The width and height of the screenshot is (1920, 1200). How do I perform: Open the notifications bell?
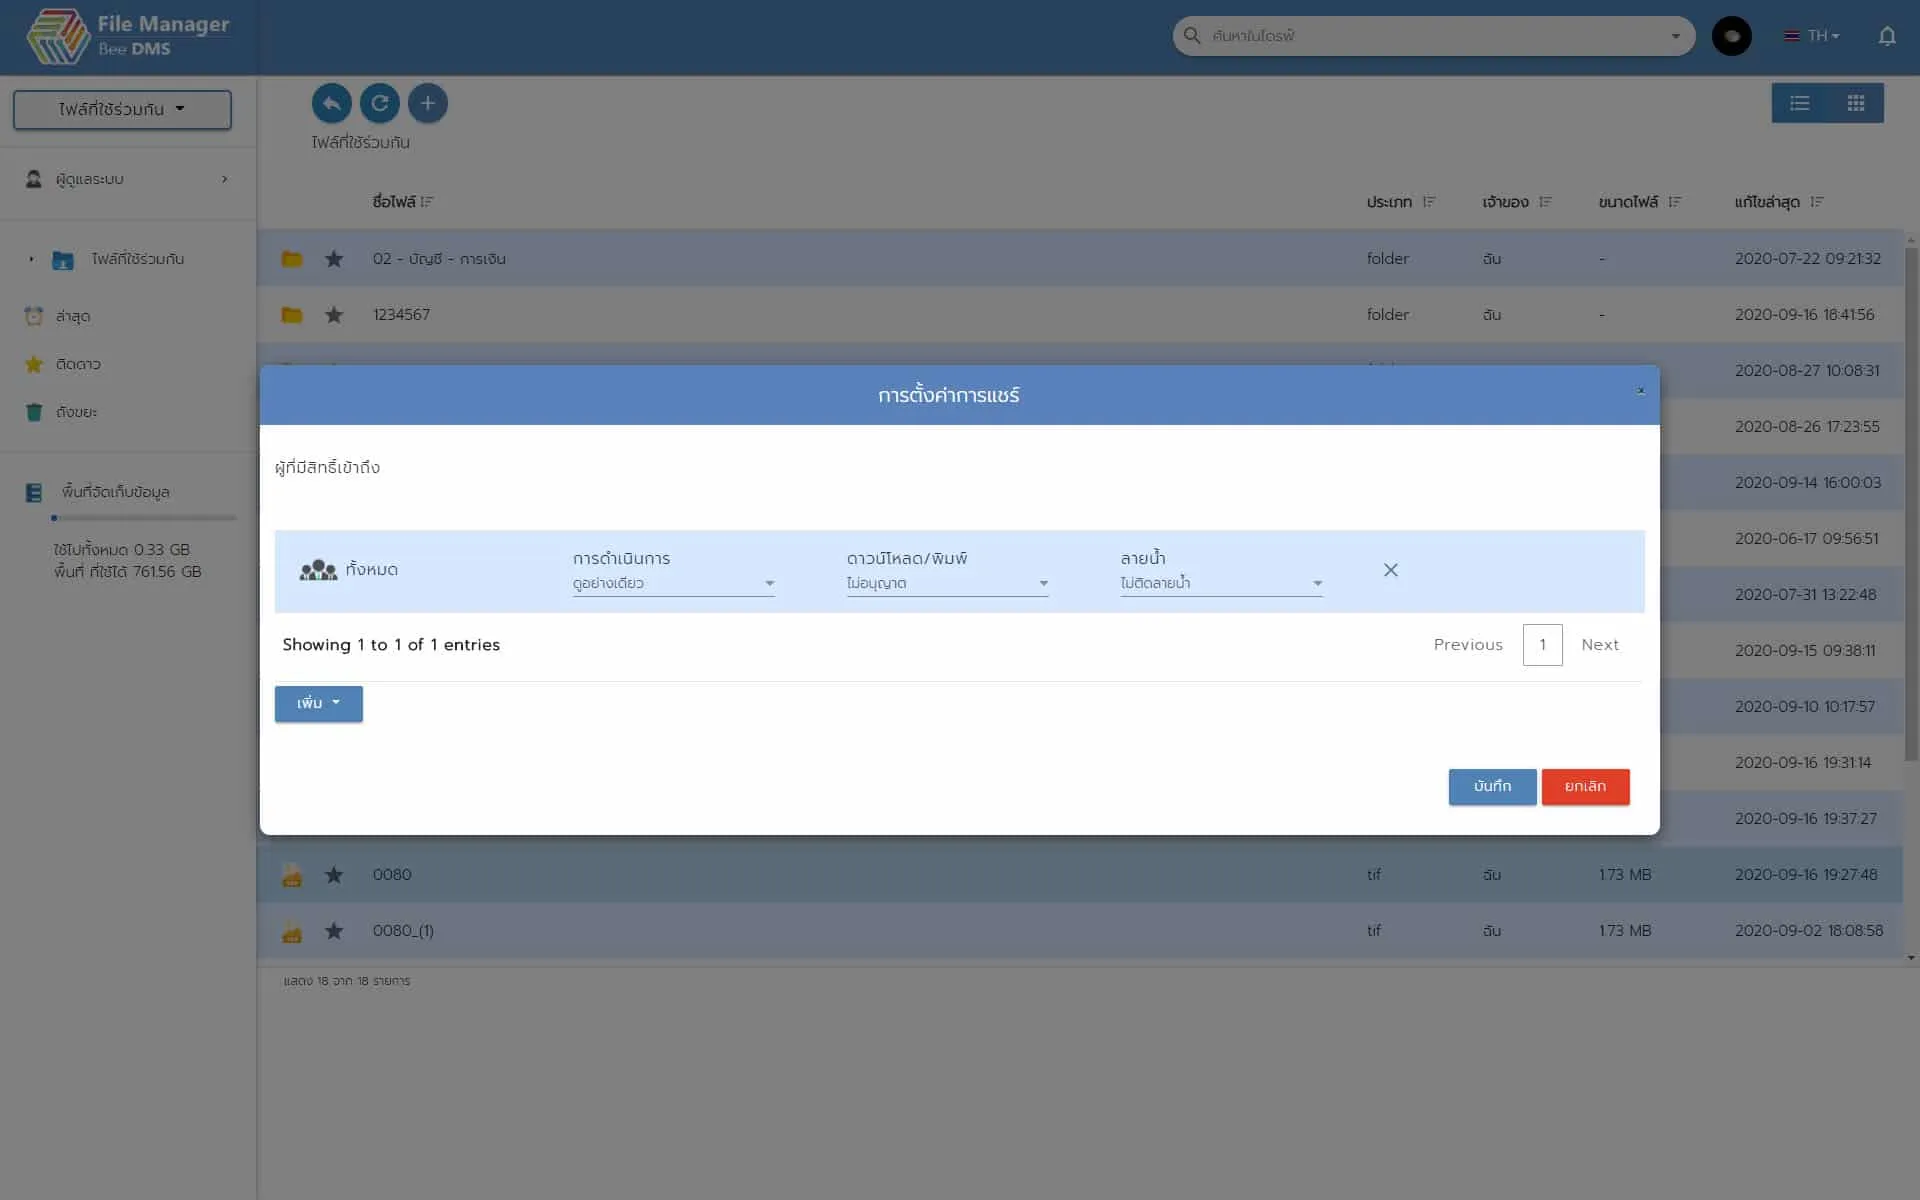tap(1886, 36)
